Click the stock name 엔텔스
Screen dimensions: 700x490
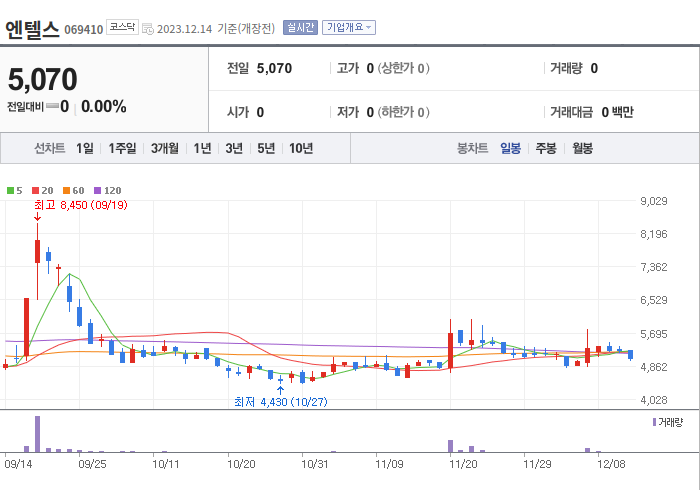[32, 29]
